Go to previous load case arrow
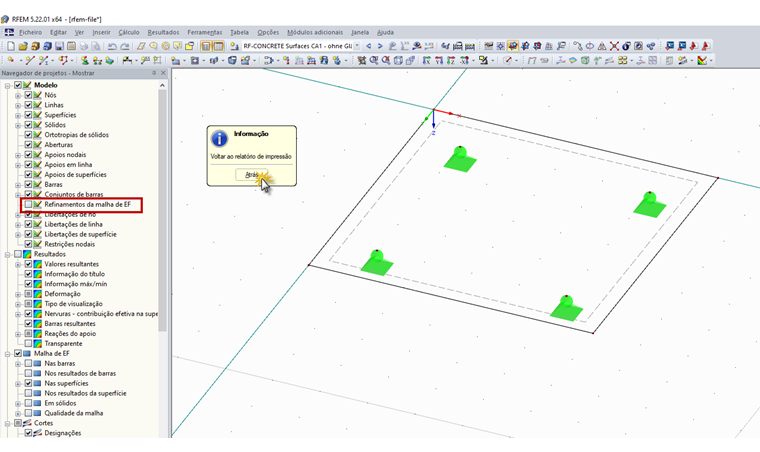 coord(368,46)
